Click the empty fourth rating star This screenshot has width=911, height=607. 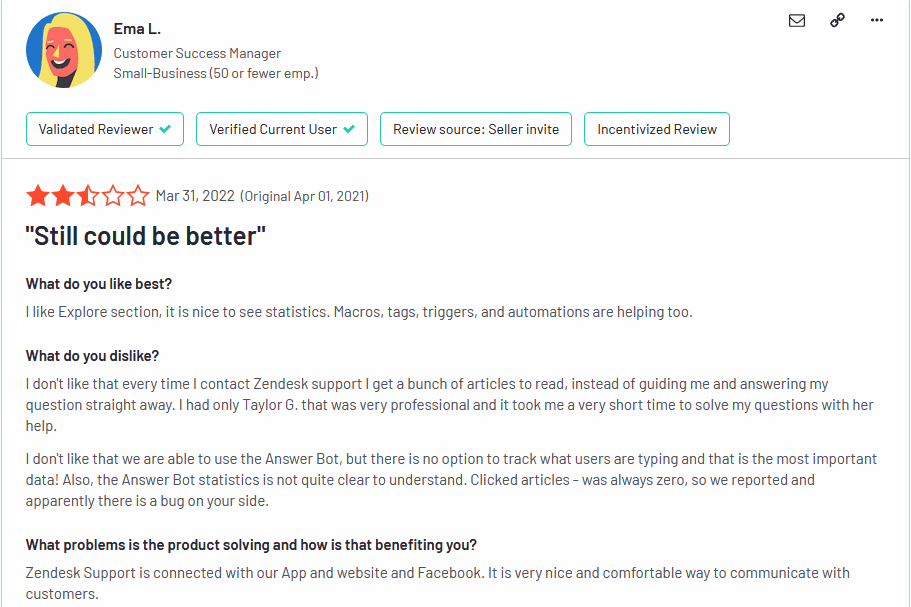click(113, 196)
